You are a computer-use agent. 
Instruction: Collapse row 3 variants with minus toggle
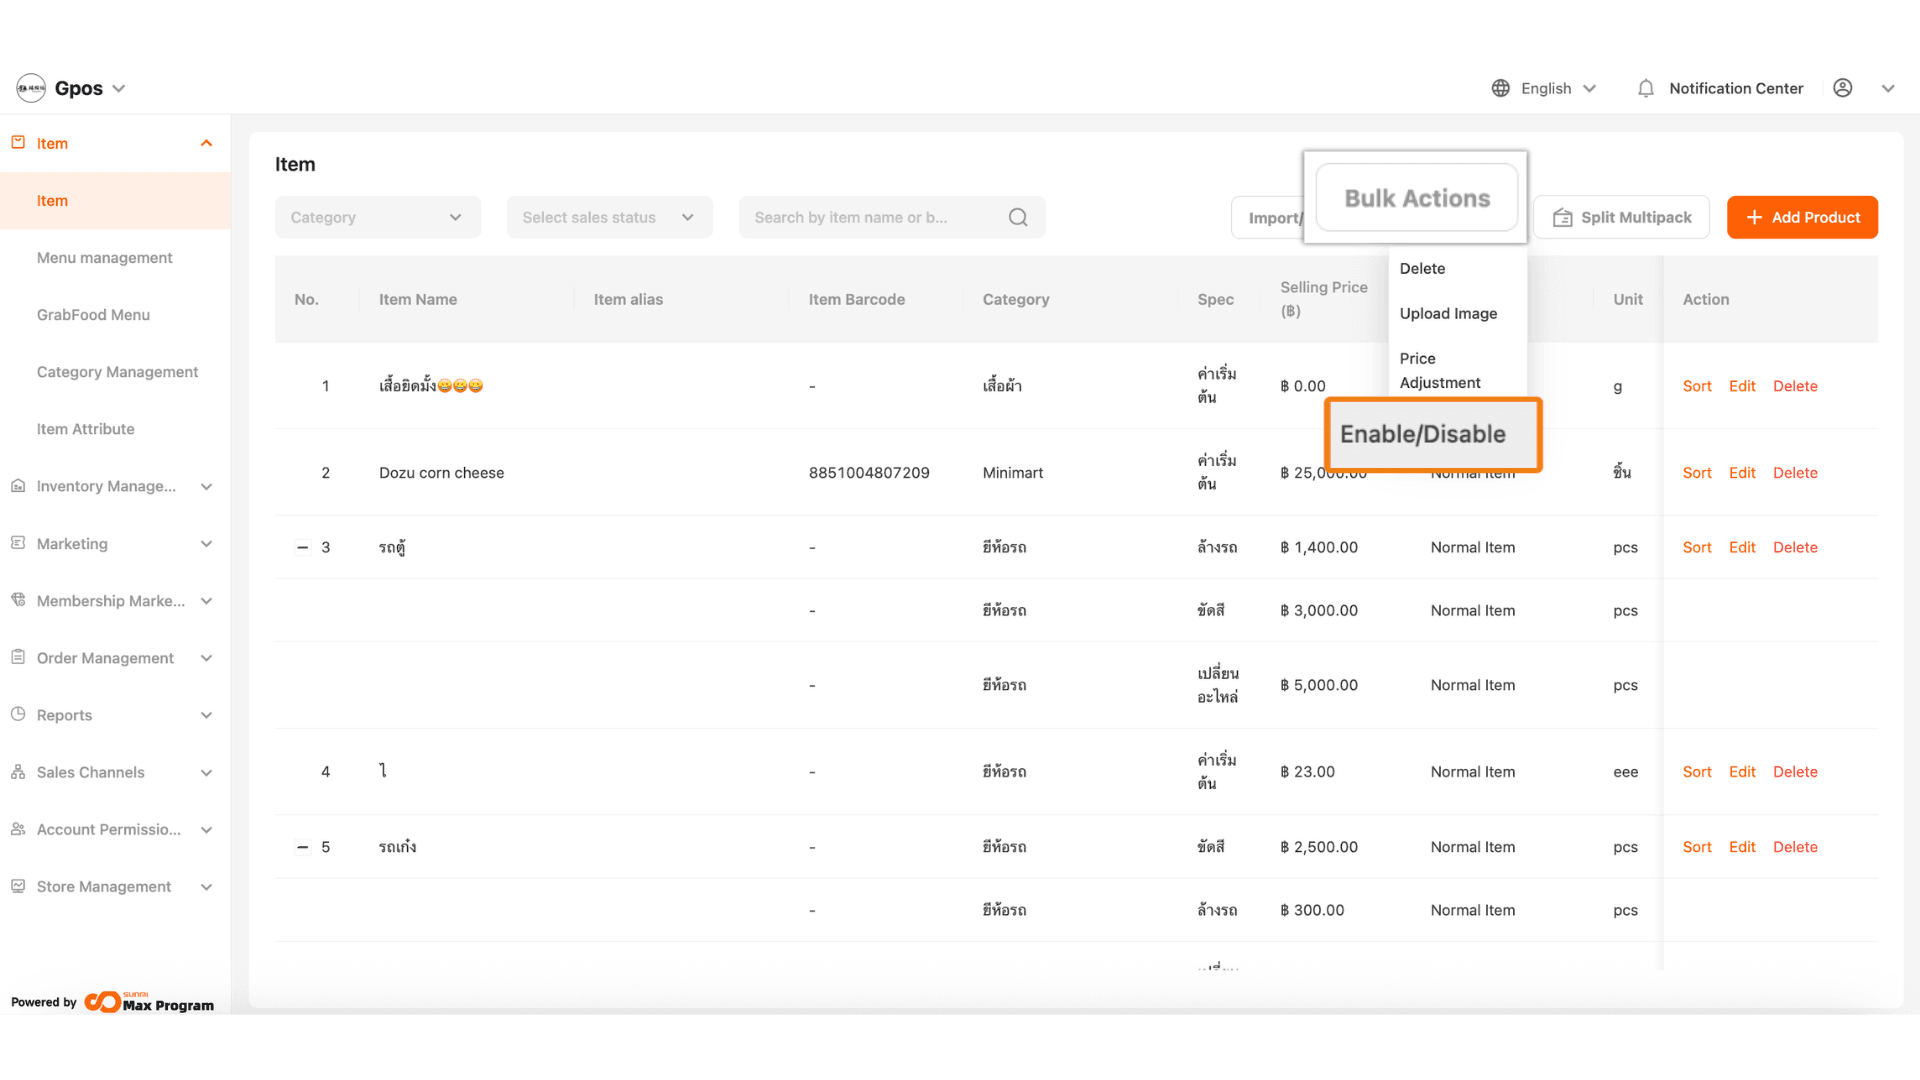click(302, 547)
